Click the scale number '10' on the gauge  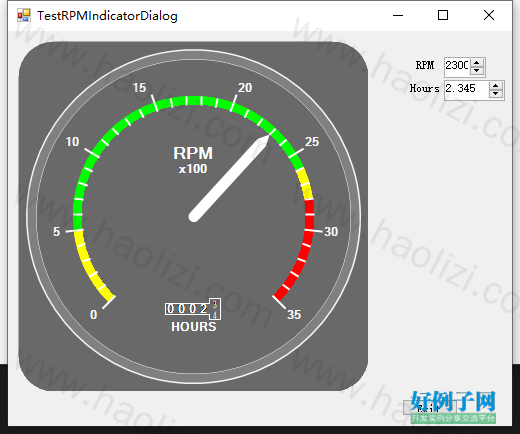[x=72, y=142]
